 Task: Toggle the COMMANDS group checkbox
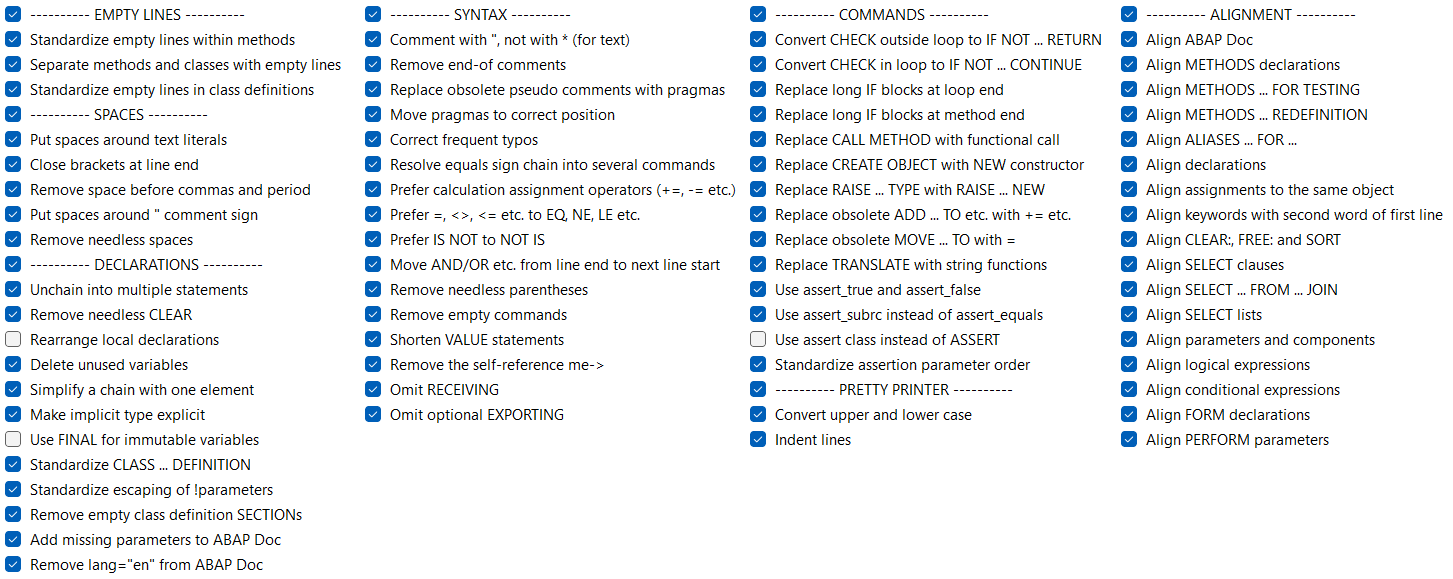click(758, 15)
